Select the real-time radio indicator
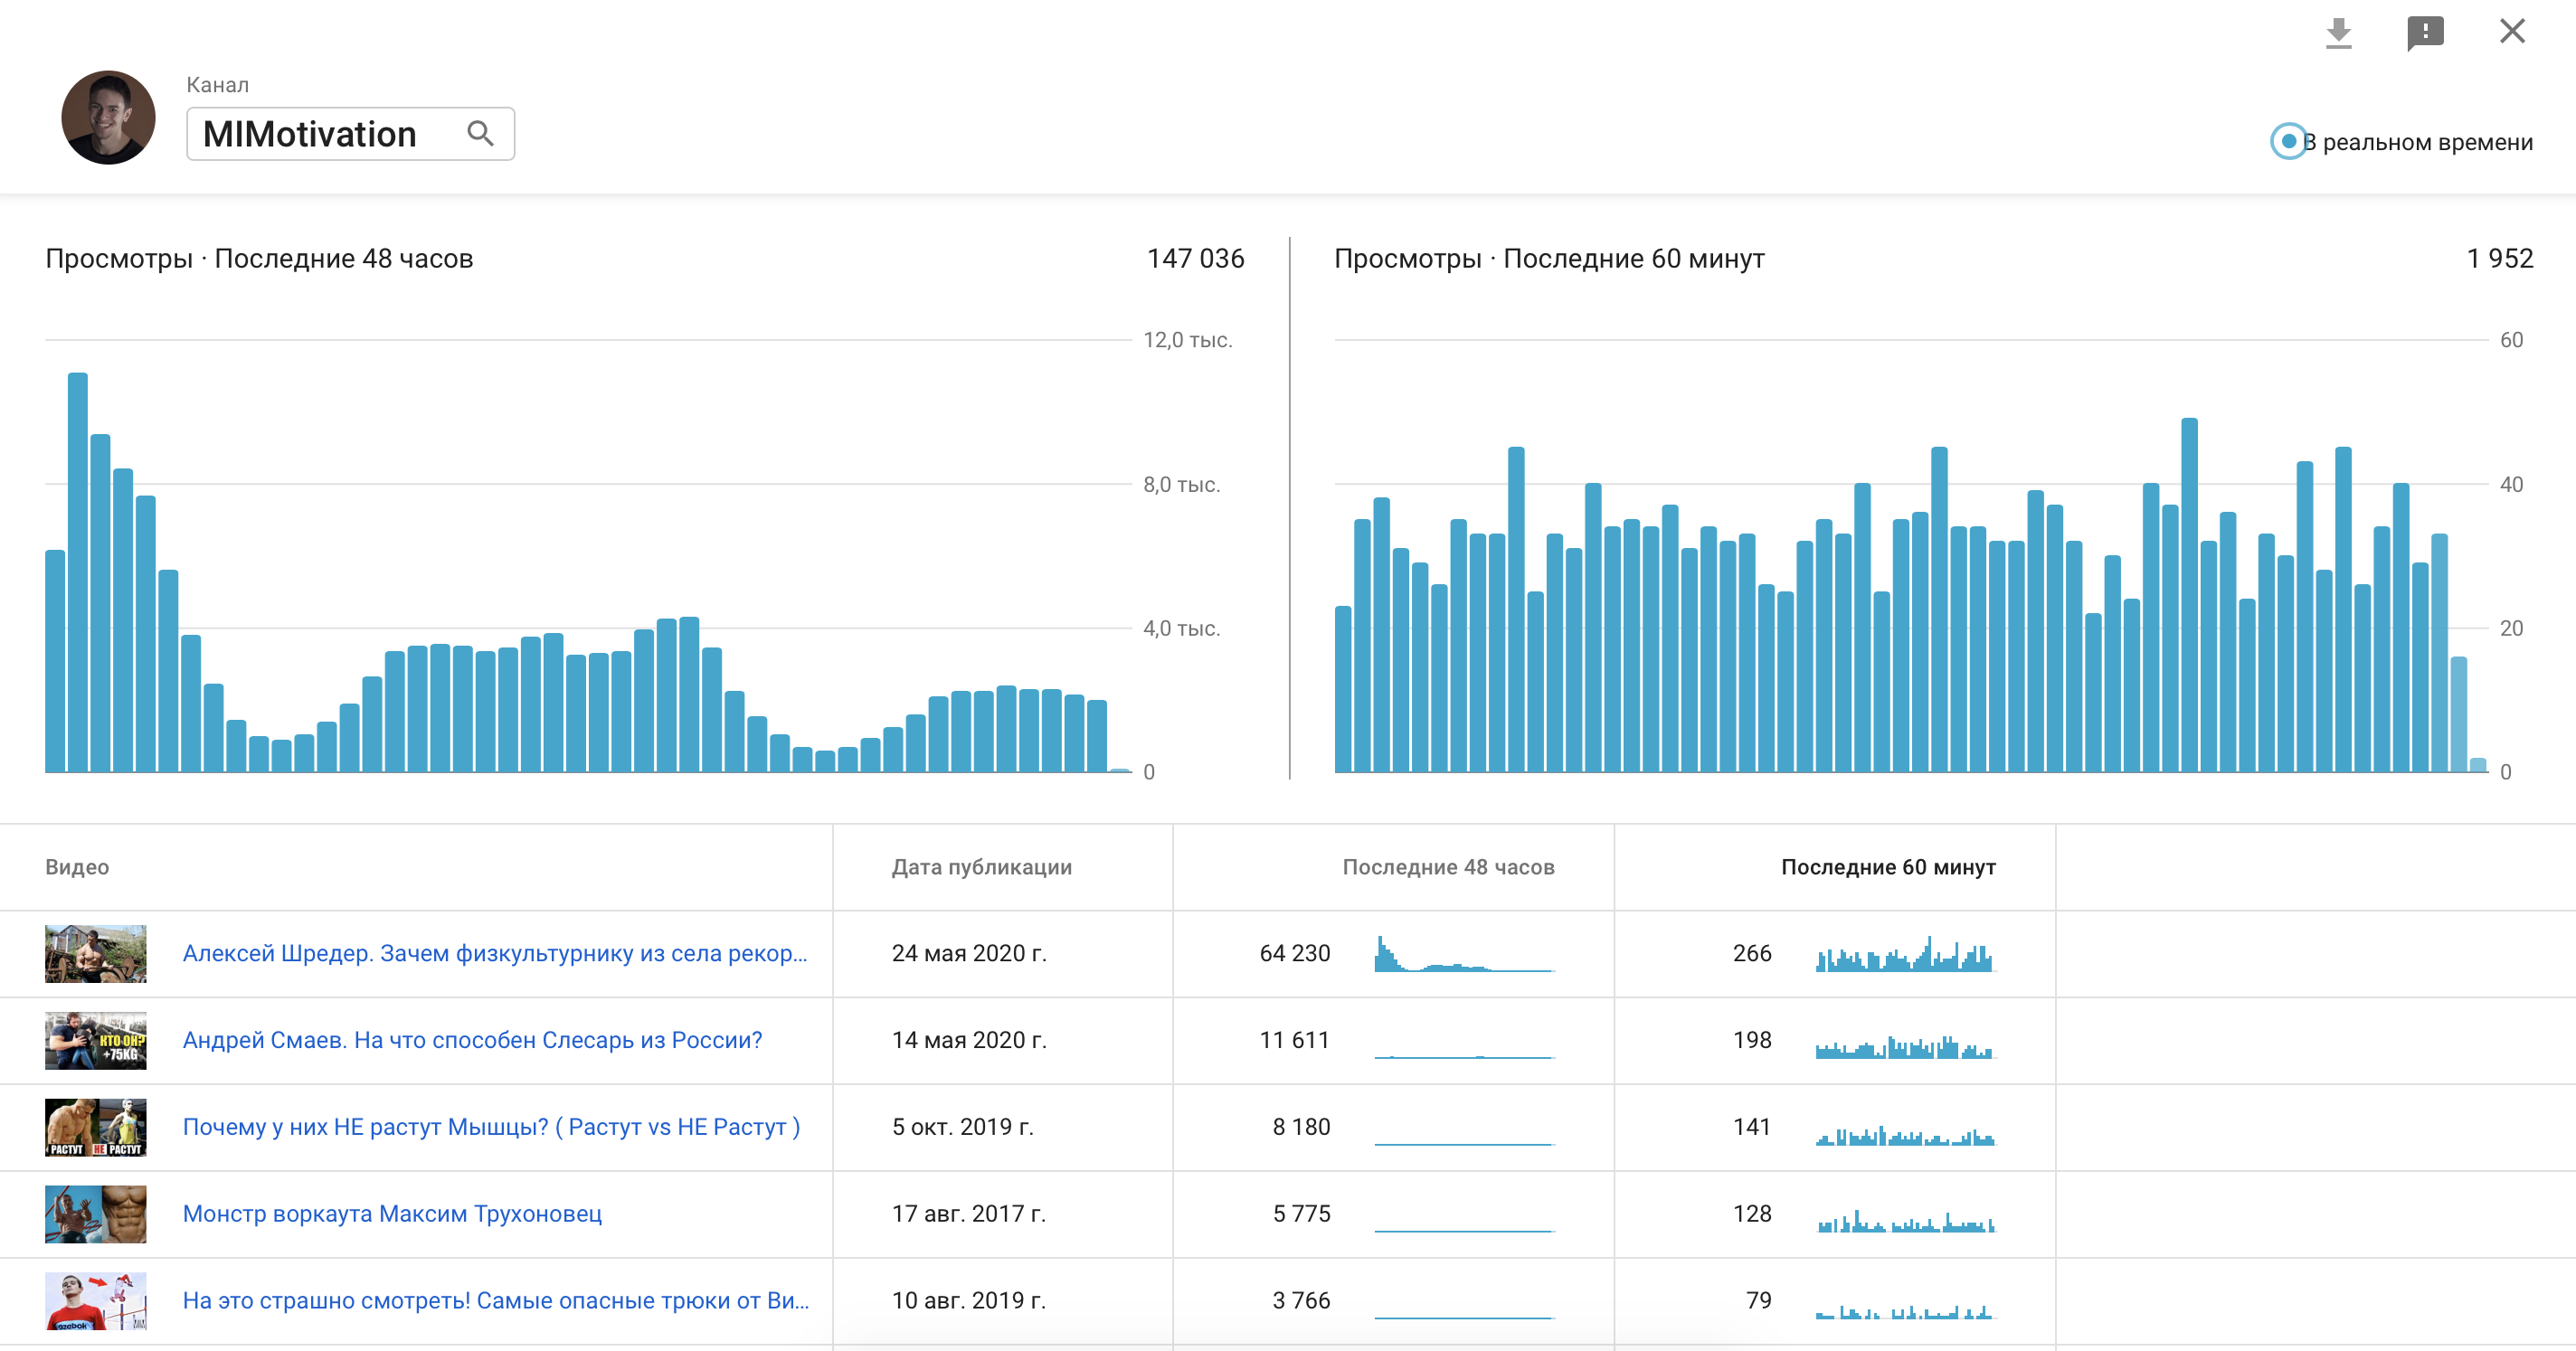Image resolution: width=2576 pixels, height=1351 pixels. (x=2288, y=141)
